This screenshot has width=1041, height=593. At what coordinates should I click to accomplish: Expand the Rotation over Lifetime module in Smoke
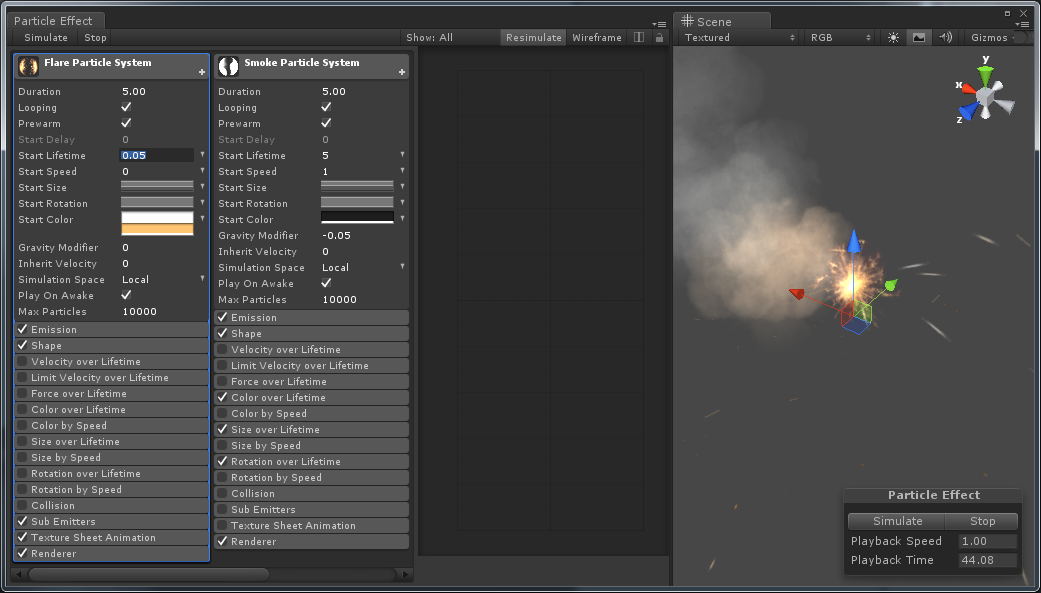[311, 462]
